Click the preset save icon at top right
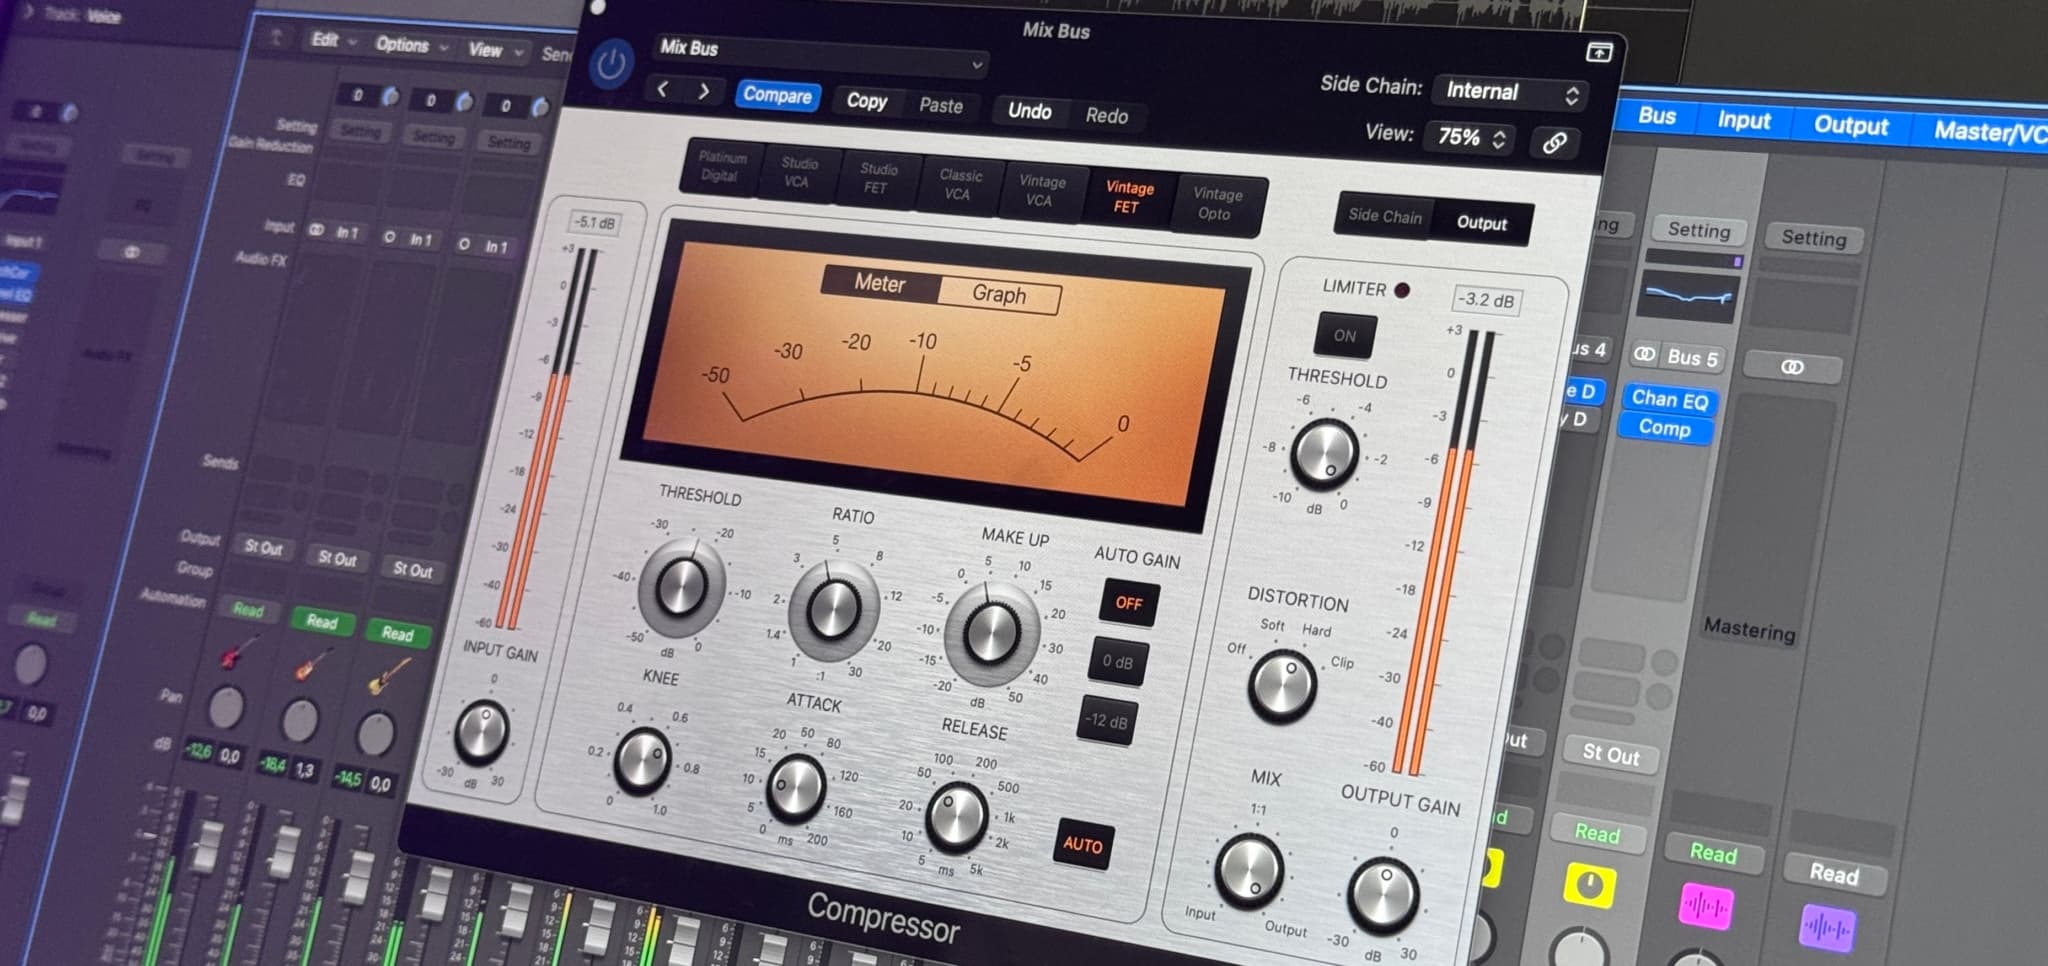The width and height of the screenshot is (2048, 966). 1601,51
